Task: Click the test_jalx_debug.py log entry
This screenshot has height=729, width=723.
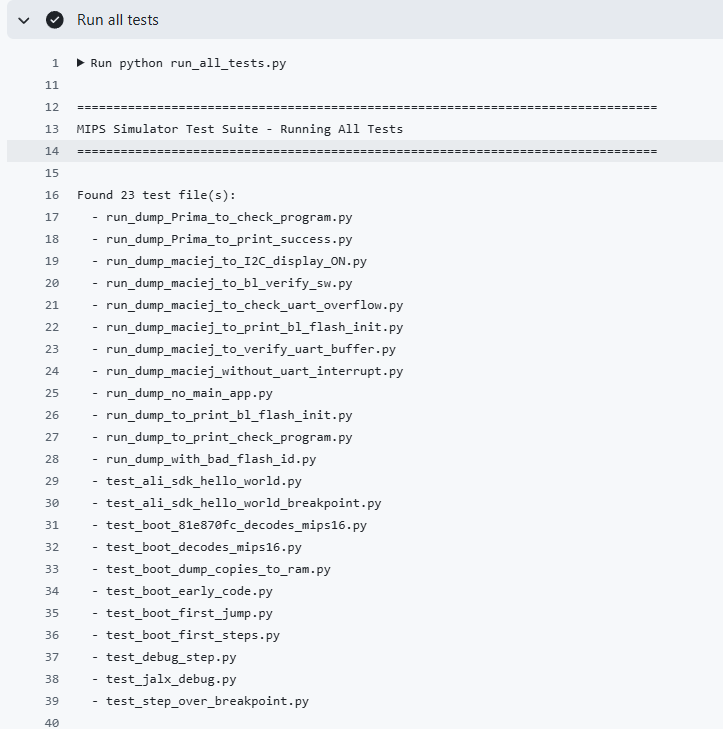Action: pos(171,679)
